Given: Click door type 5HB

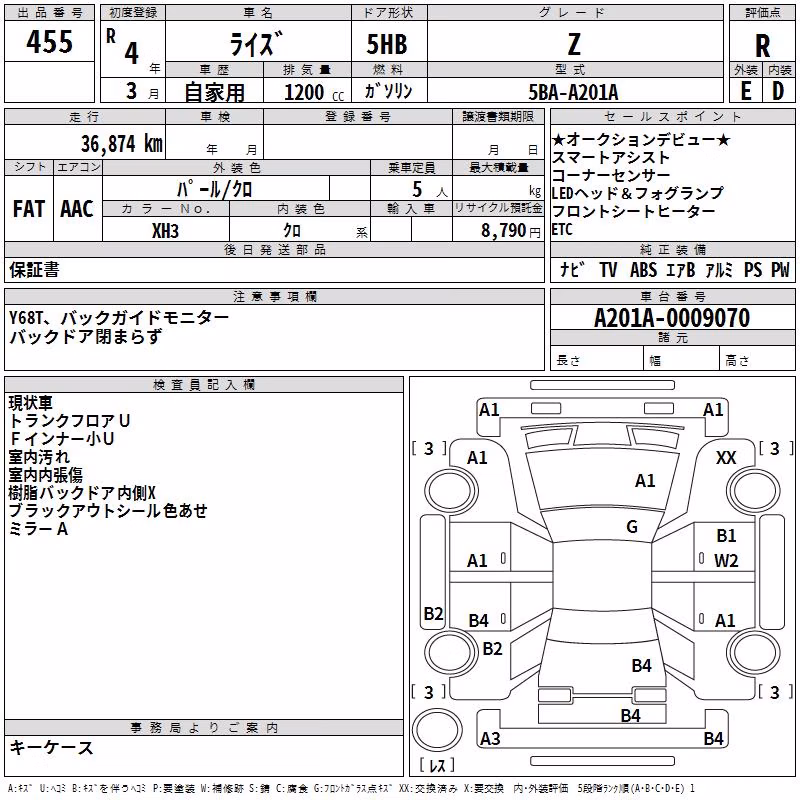Looking at the screenshot, I should point(387,44).
